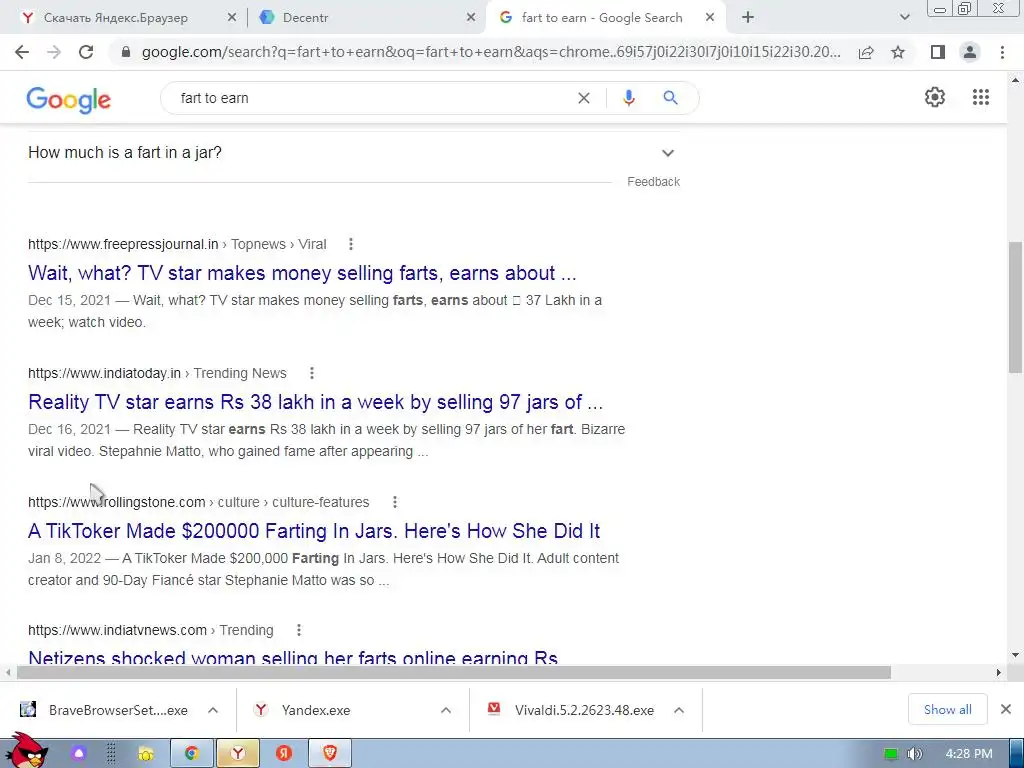Open the side panel icon

pyautogui.click(x=938, y=52)
